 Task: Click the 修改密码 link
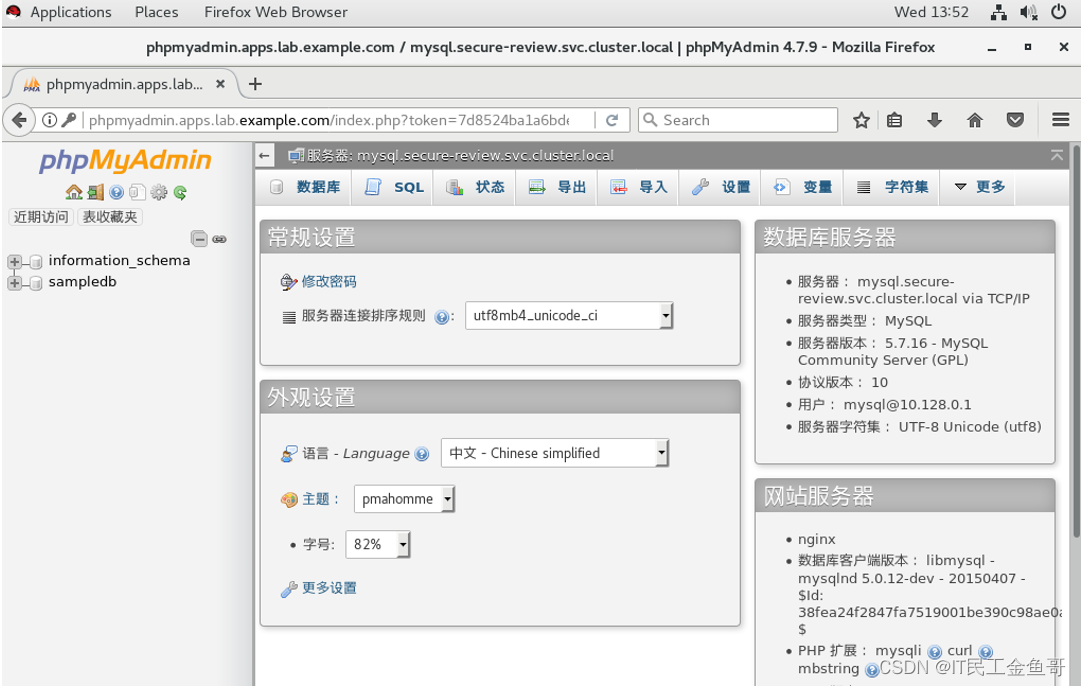tap(329, 281)
